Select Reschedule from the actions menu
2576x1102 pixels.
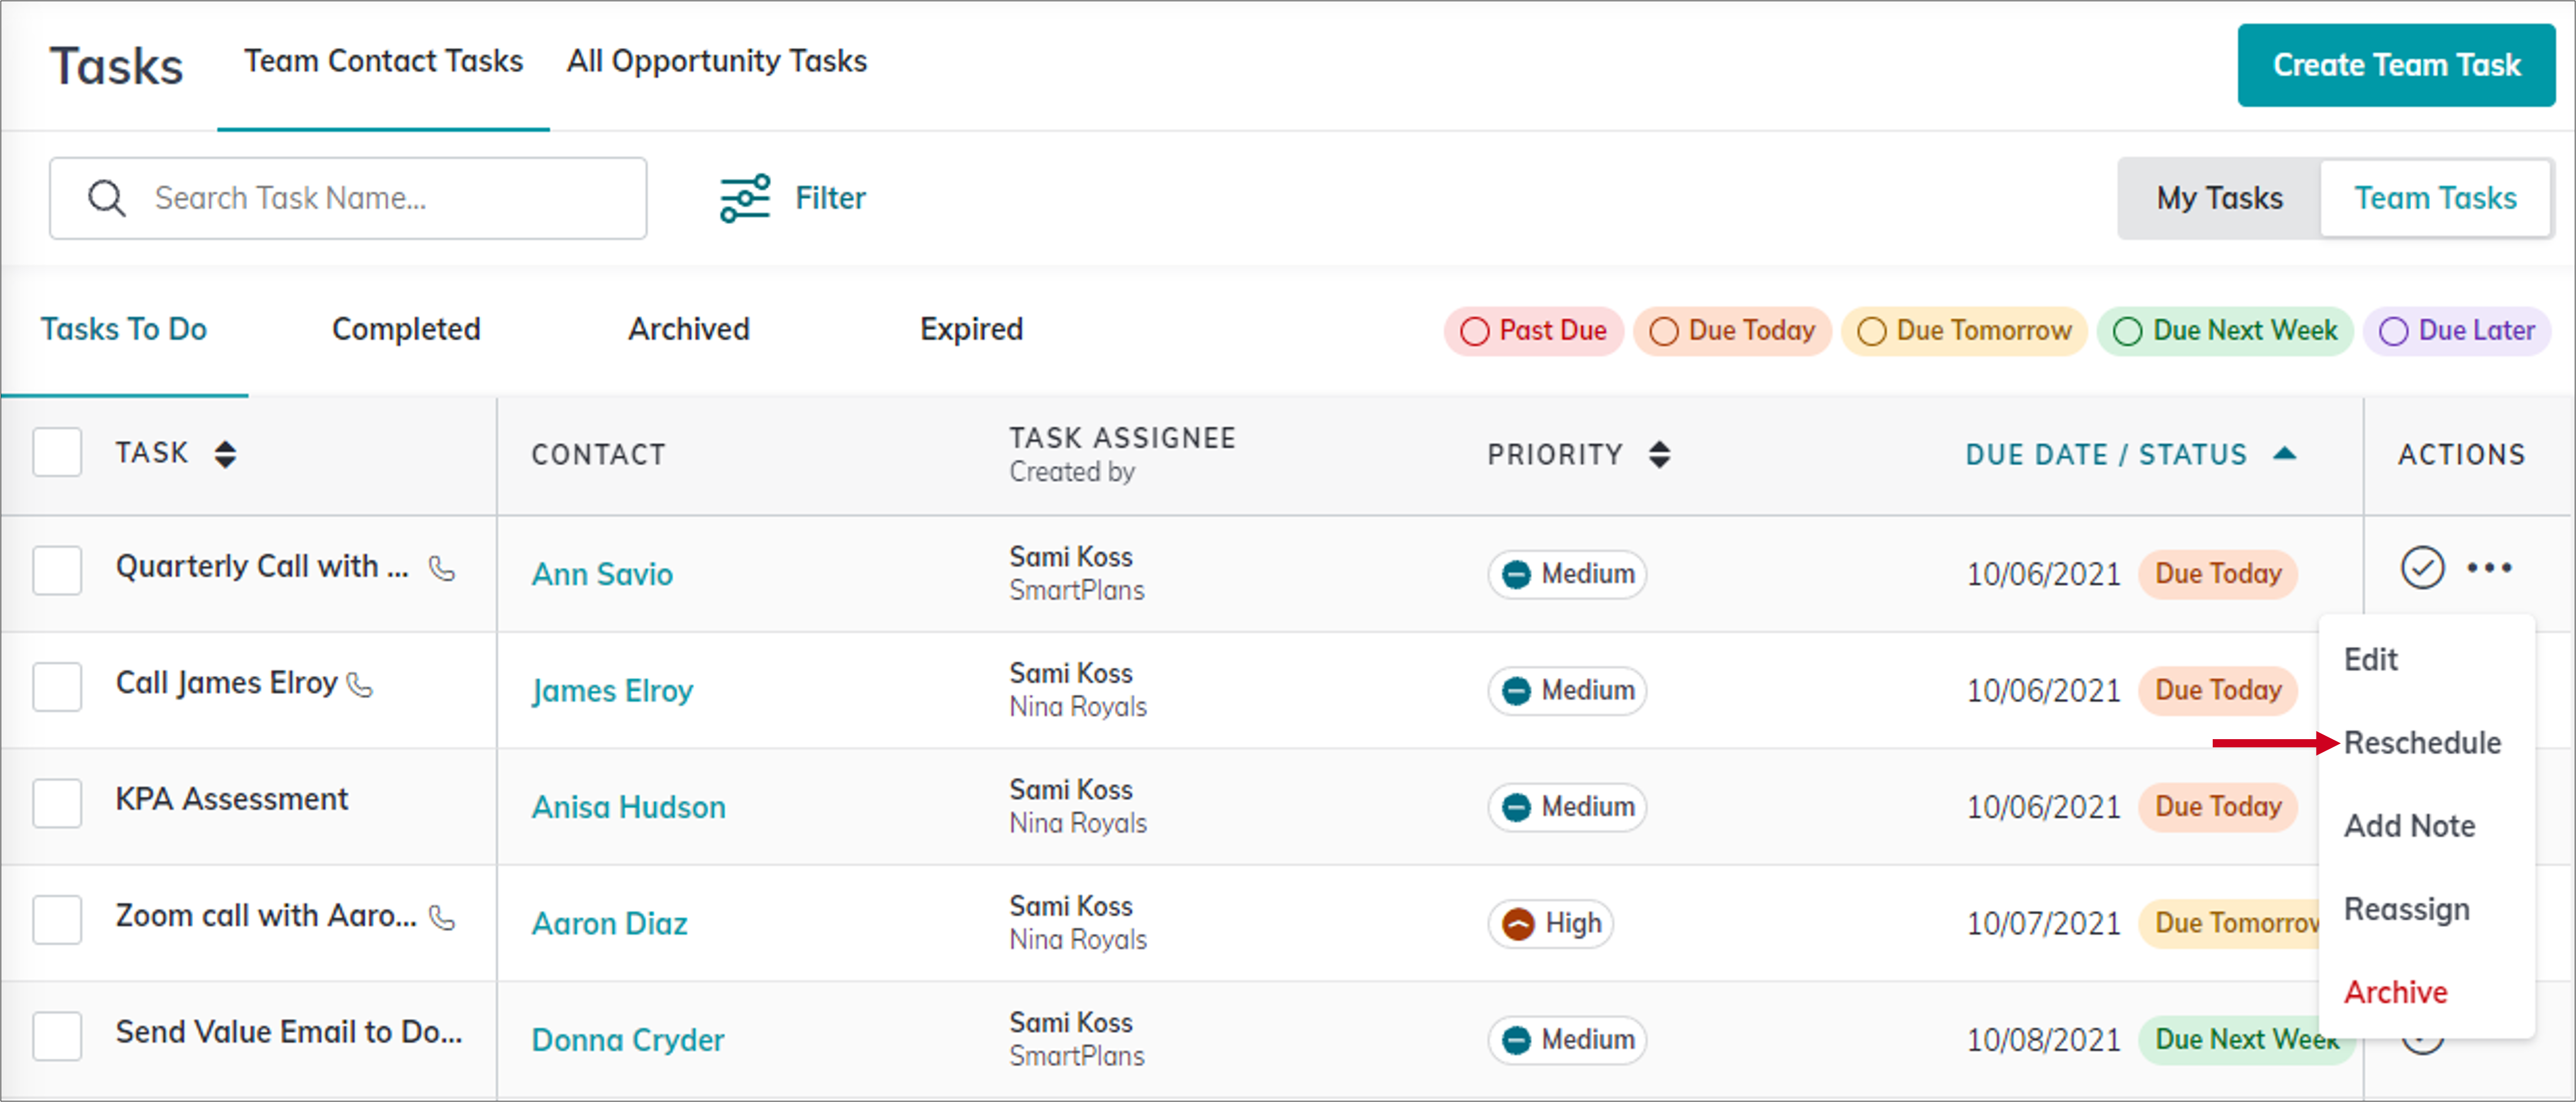[x=2424, y=742]
